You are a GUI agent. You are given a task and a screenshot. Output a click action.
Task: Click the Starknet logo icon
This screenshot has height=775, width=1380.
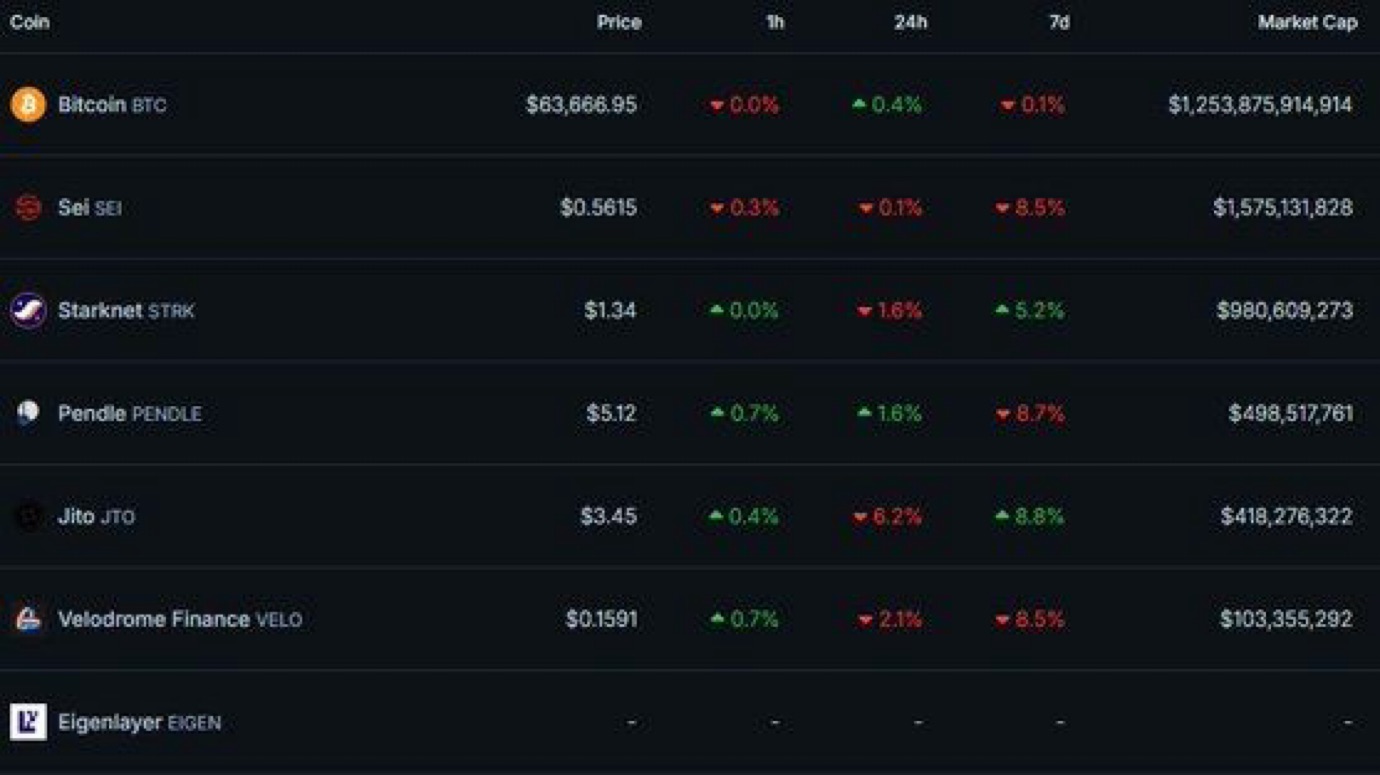28,310
